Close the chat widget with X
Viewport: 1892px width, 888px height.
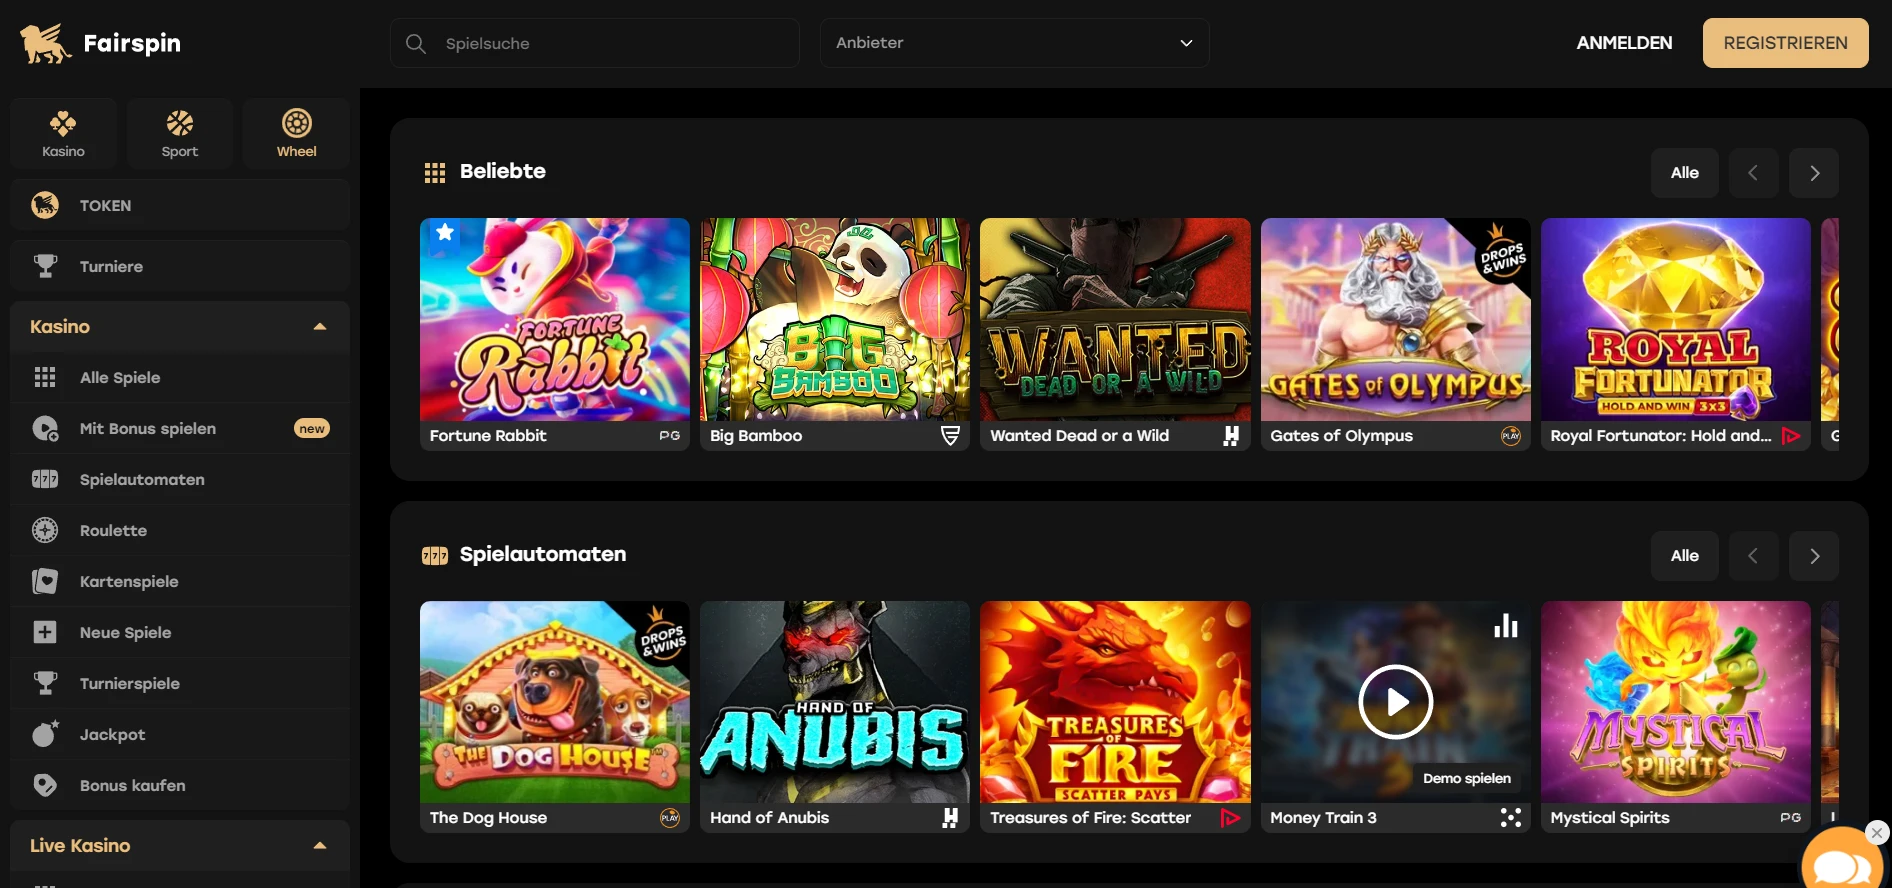coord(1877,832)
